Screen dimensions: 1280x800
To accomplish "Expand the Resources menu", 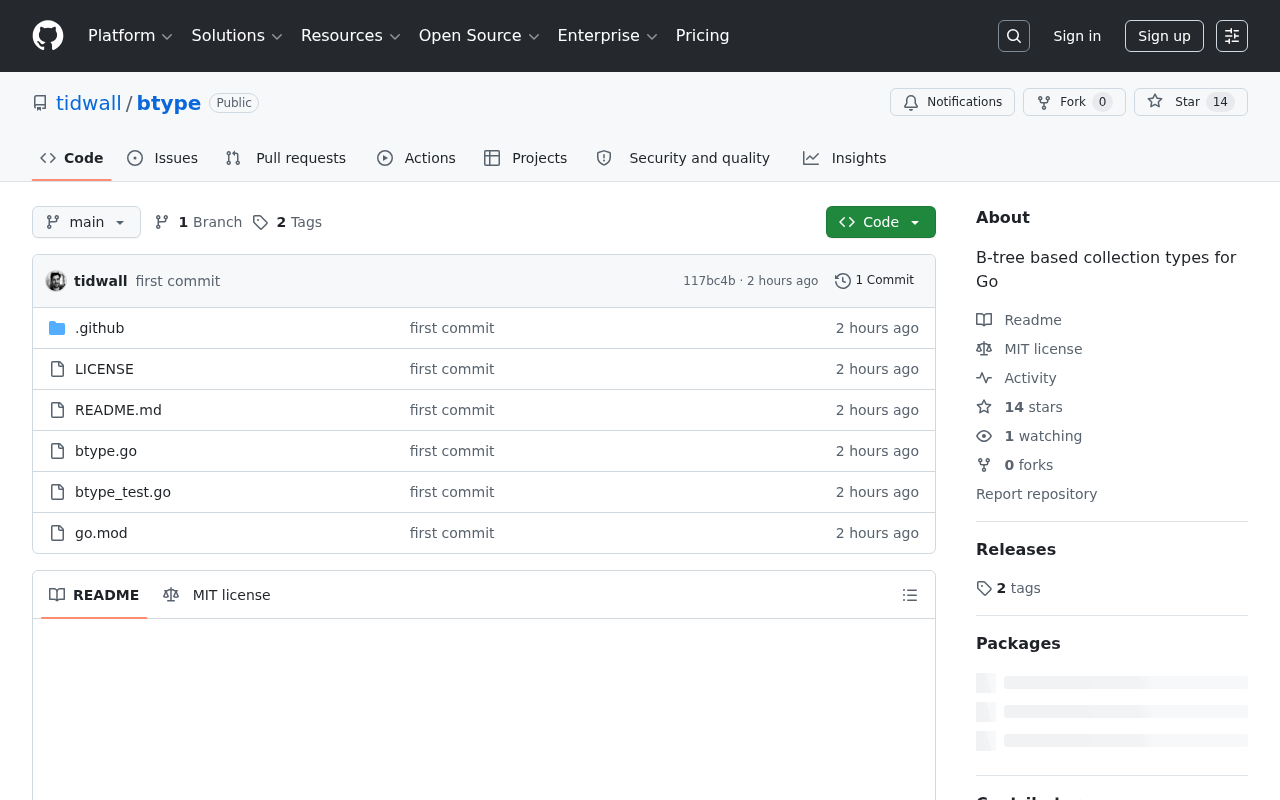I will [351, 36].
